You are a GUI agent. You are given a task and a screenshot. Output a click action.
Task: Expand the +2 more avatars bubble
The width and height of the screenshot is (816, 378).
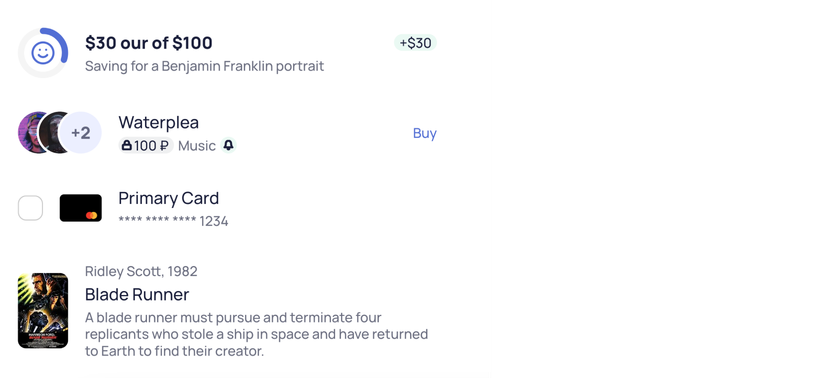coord(80,133)
